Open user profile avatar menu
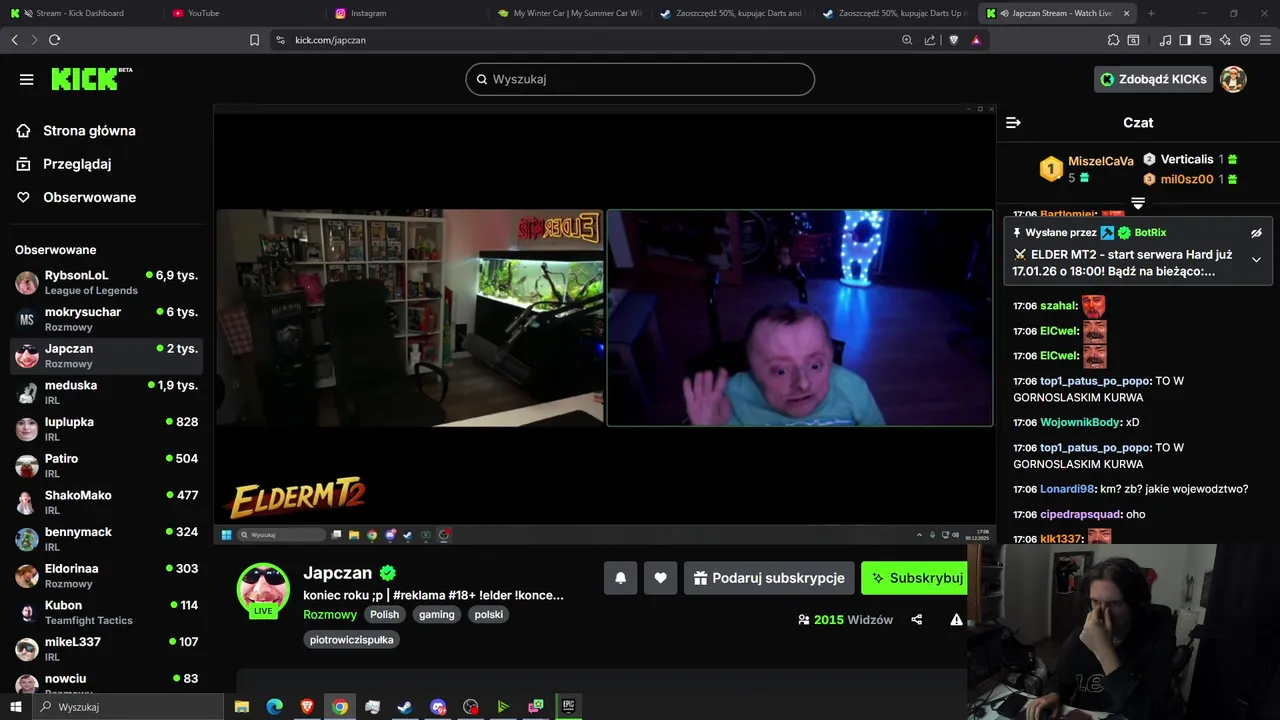Viewport: 1280px width, 720px height. [1233, 79]
